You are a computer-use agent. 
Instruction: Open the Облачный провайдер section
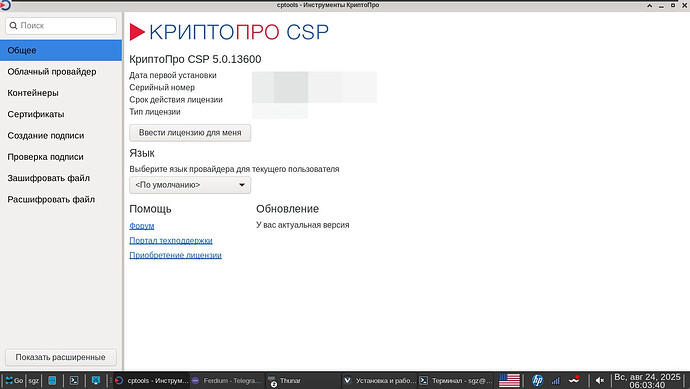pos(61,72)
